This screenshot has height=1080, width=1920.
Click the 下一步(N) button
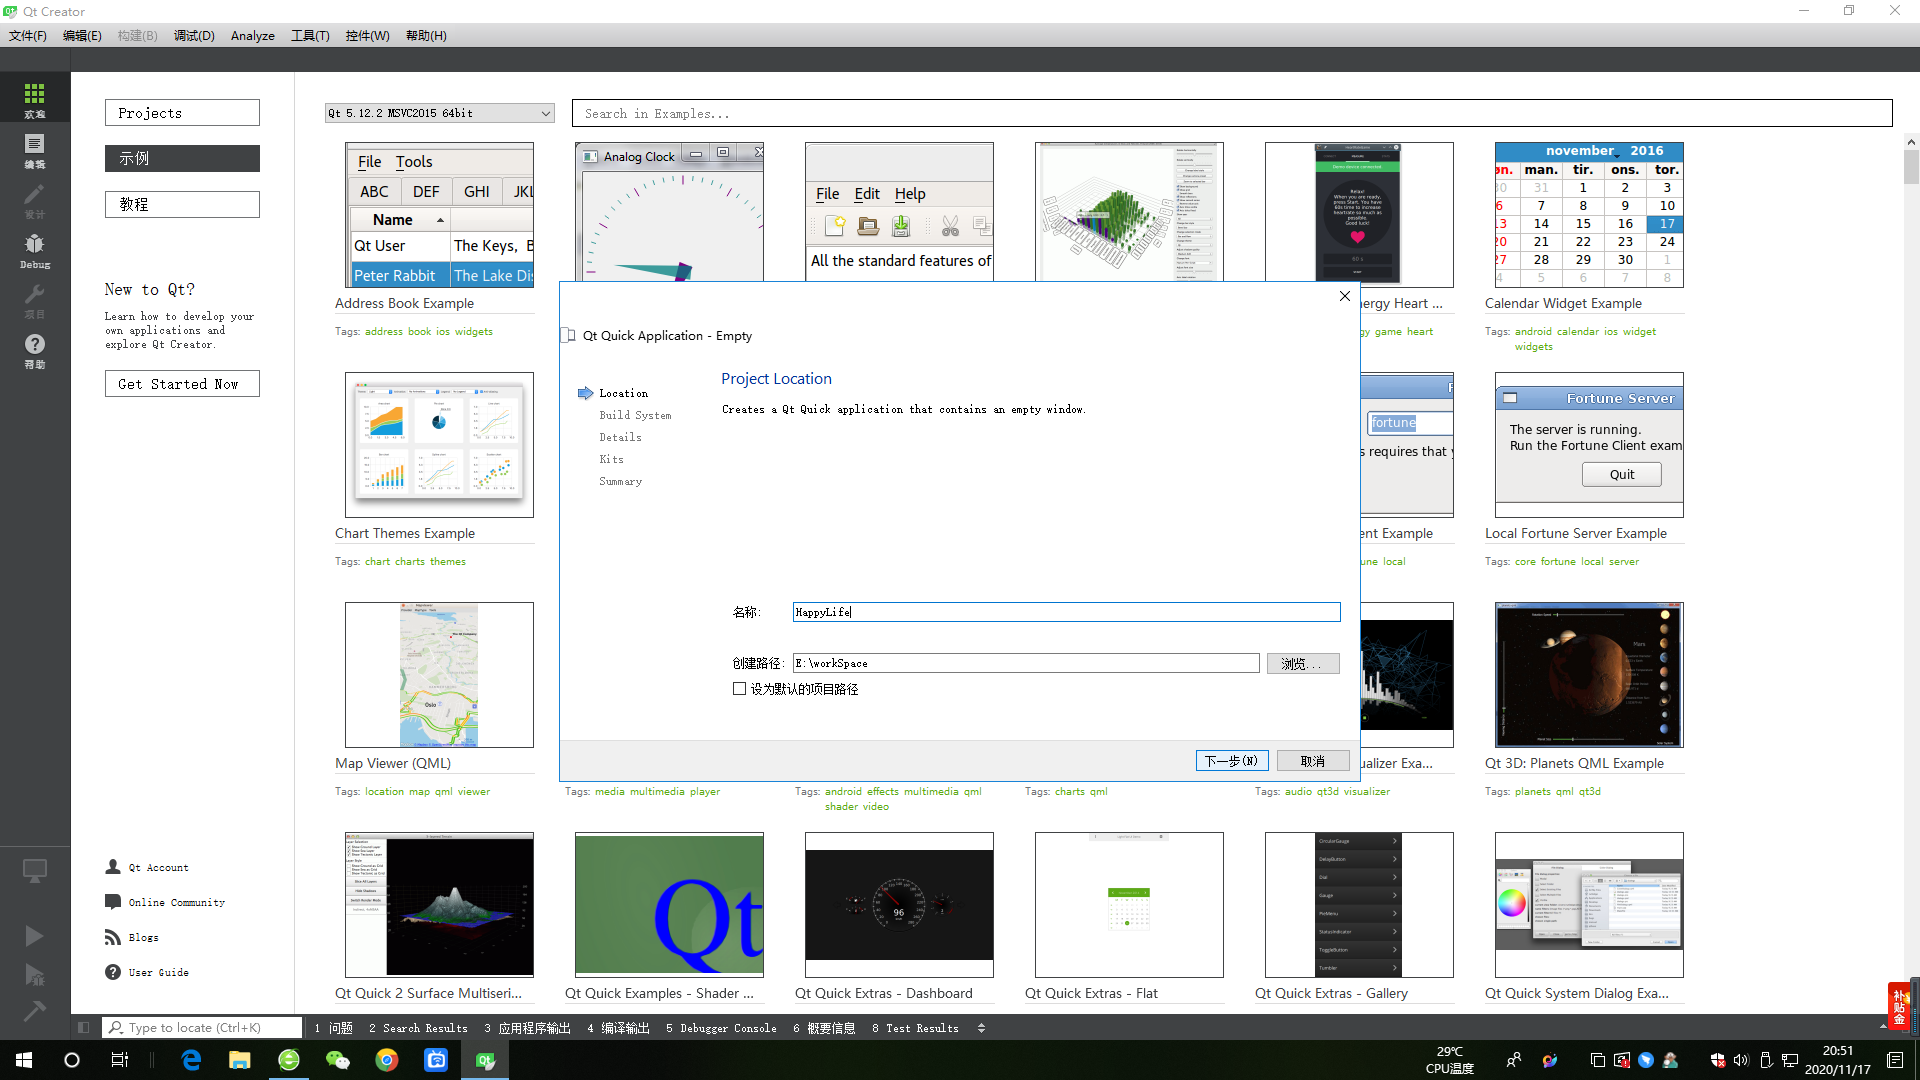pos(1232,761)
